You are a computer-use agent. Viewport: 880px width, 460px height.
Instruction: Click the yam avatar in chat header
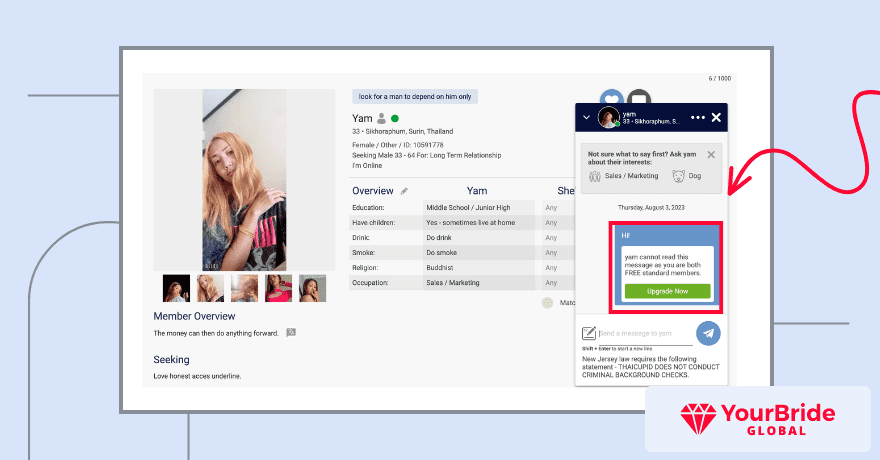[608, 117]
